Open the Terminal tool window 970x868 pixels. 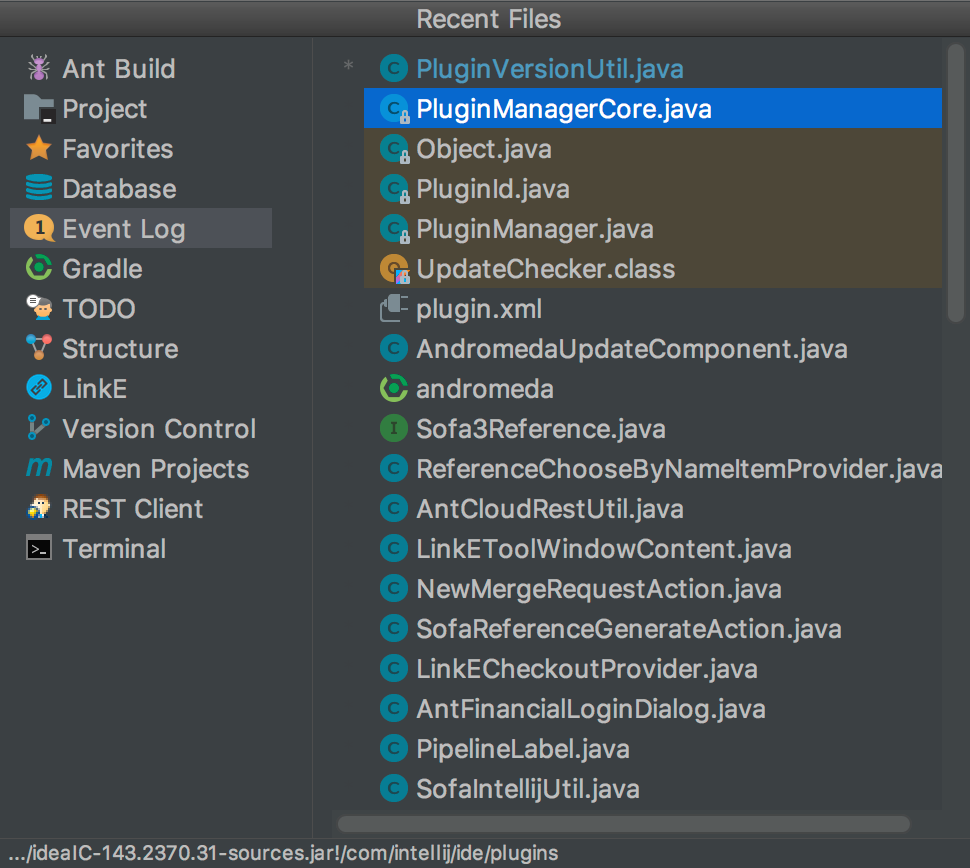141,548
